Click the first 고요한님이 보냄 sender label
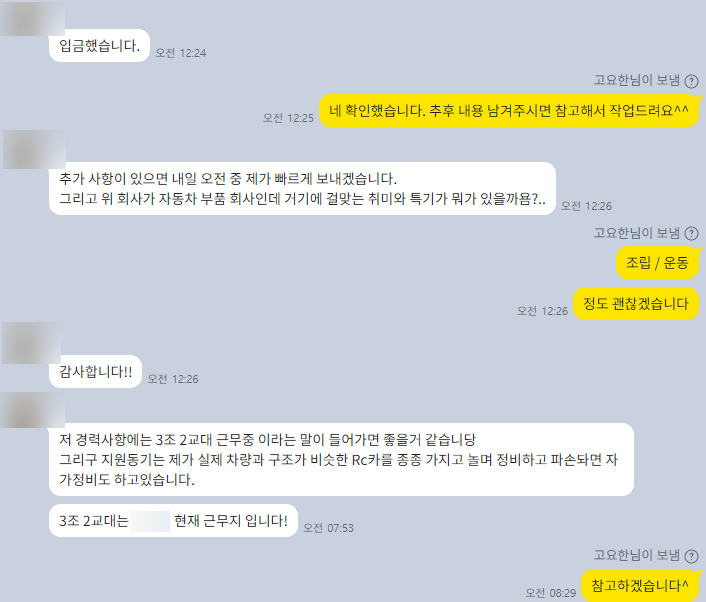 [x=637, y=81]
